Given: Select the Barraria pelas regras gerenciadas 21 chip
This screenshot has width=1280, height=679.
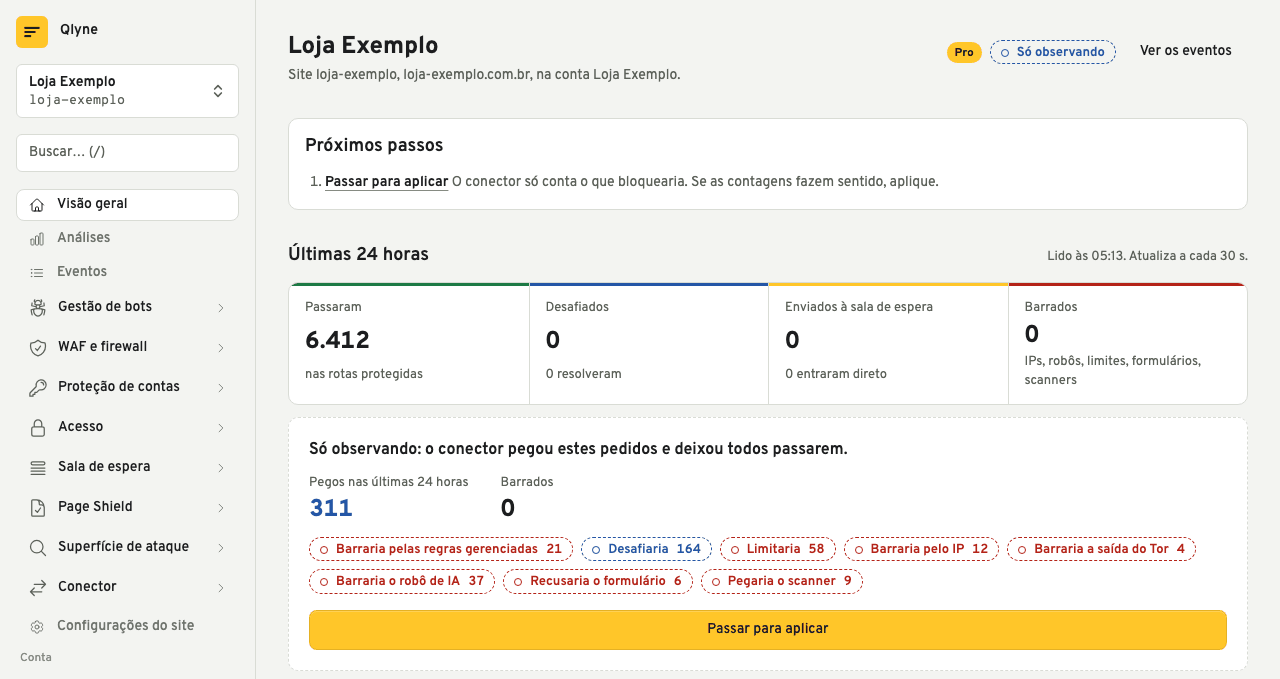Looking at the screenshot, I should (441, 549).
